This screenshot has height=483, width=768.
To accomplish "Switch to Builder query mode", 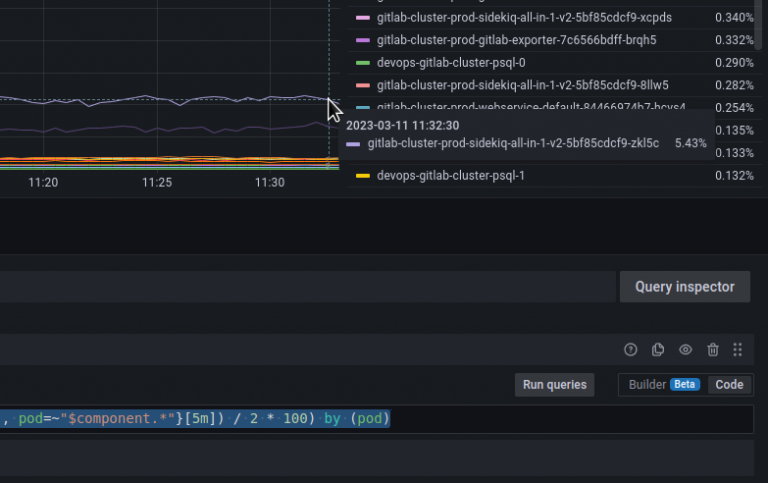I will pyautogui.click(x=647, y=384).
